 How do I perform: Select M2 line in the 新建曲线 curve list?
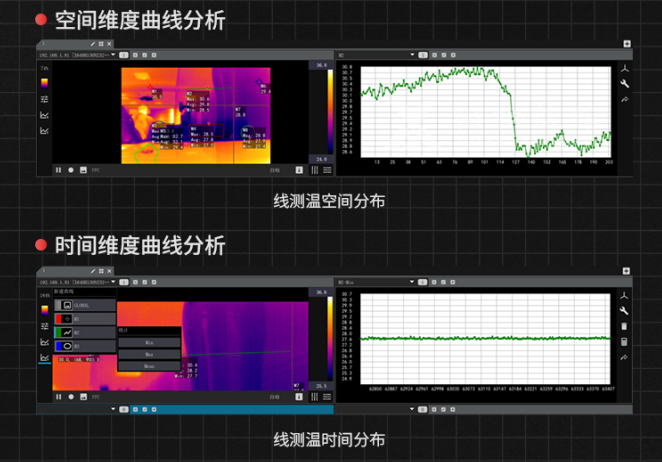pos(85,332)
